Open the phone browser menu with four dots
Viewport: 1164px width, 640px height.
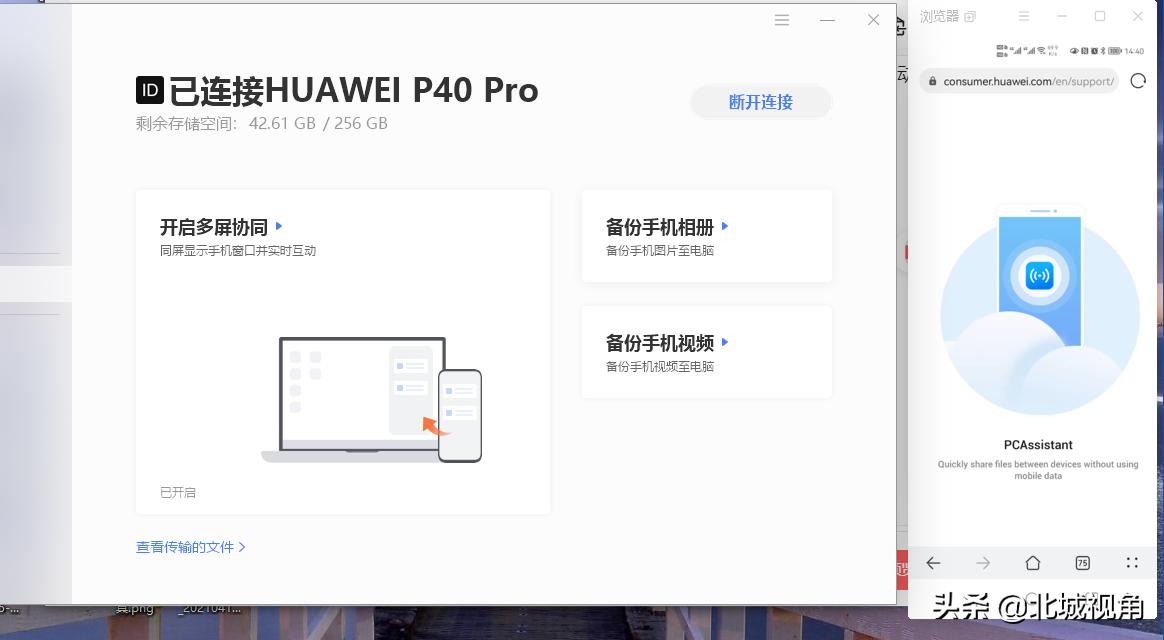[1132, 563]
